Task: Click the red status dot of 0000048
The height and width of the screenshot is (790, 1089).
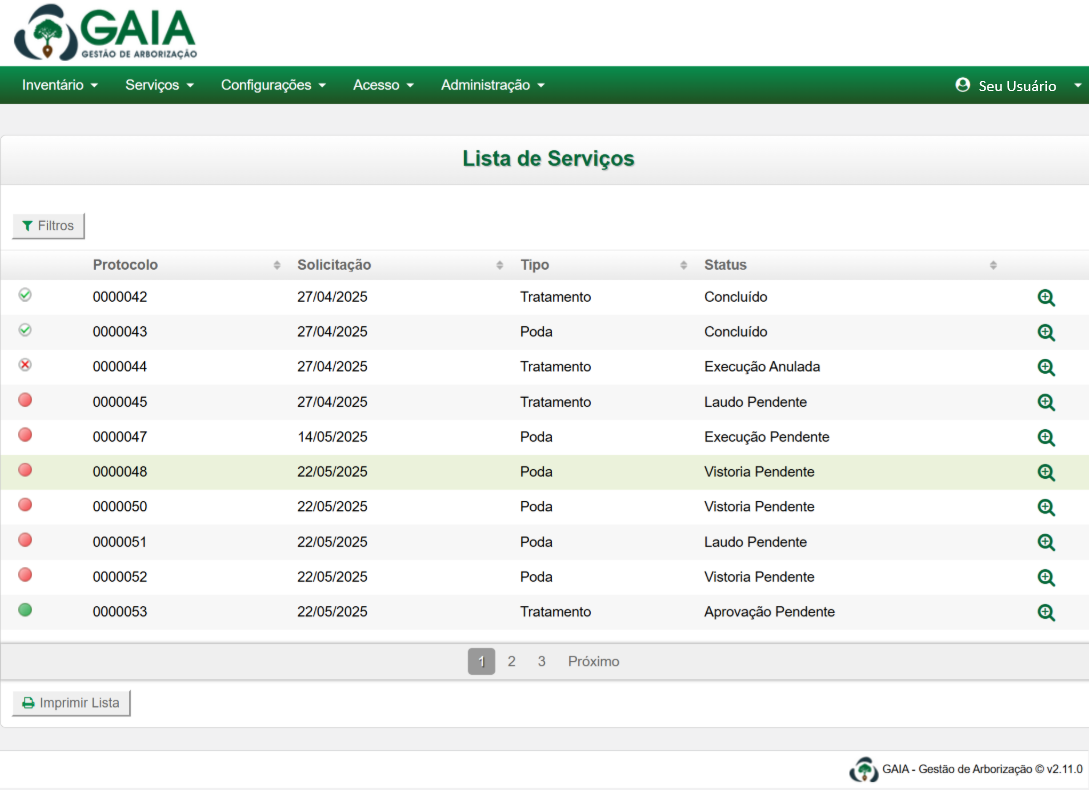Action: click(x=25, y=470)
